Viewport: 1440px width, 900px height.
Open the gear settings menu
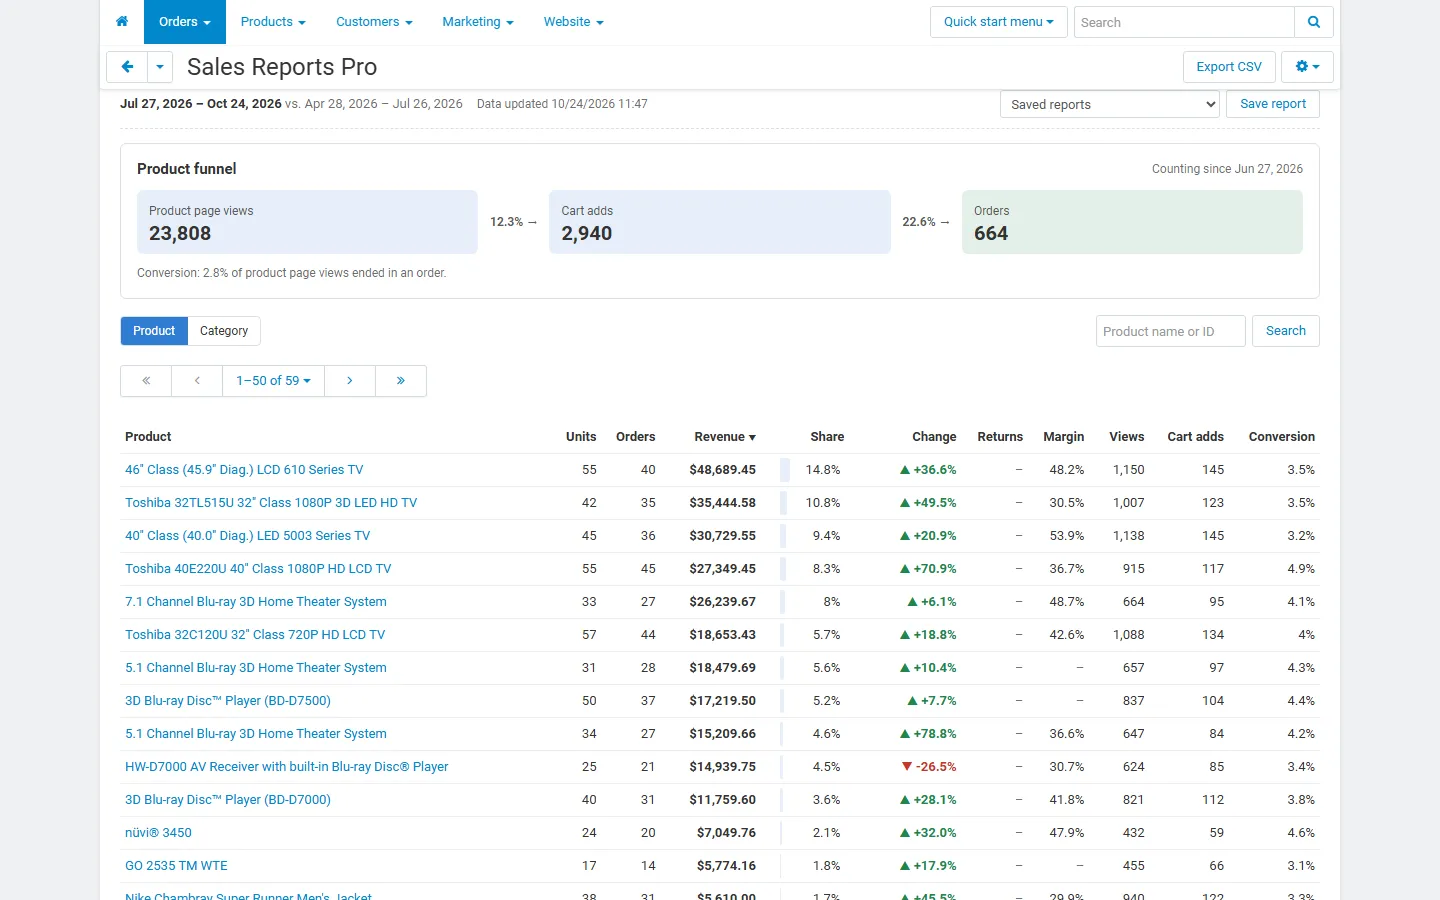coord(1307,67)
